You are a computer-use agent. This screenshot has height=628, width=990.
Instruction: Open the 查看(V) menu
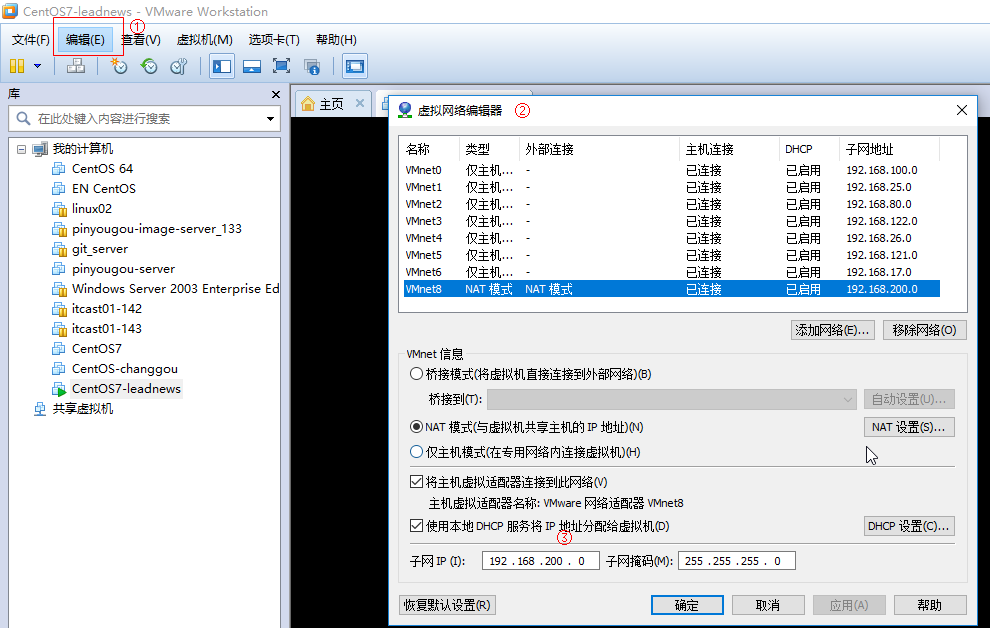click(x=141, y=40)
